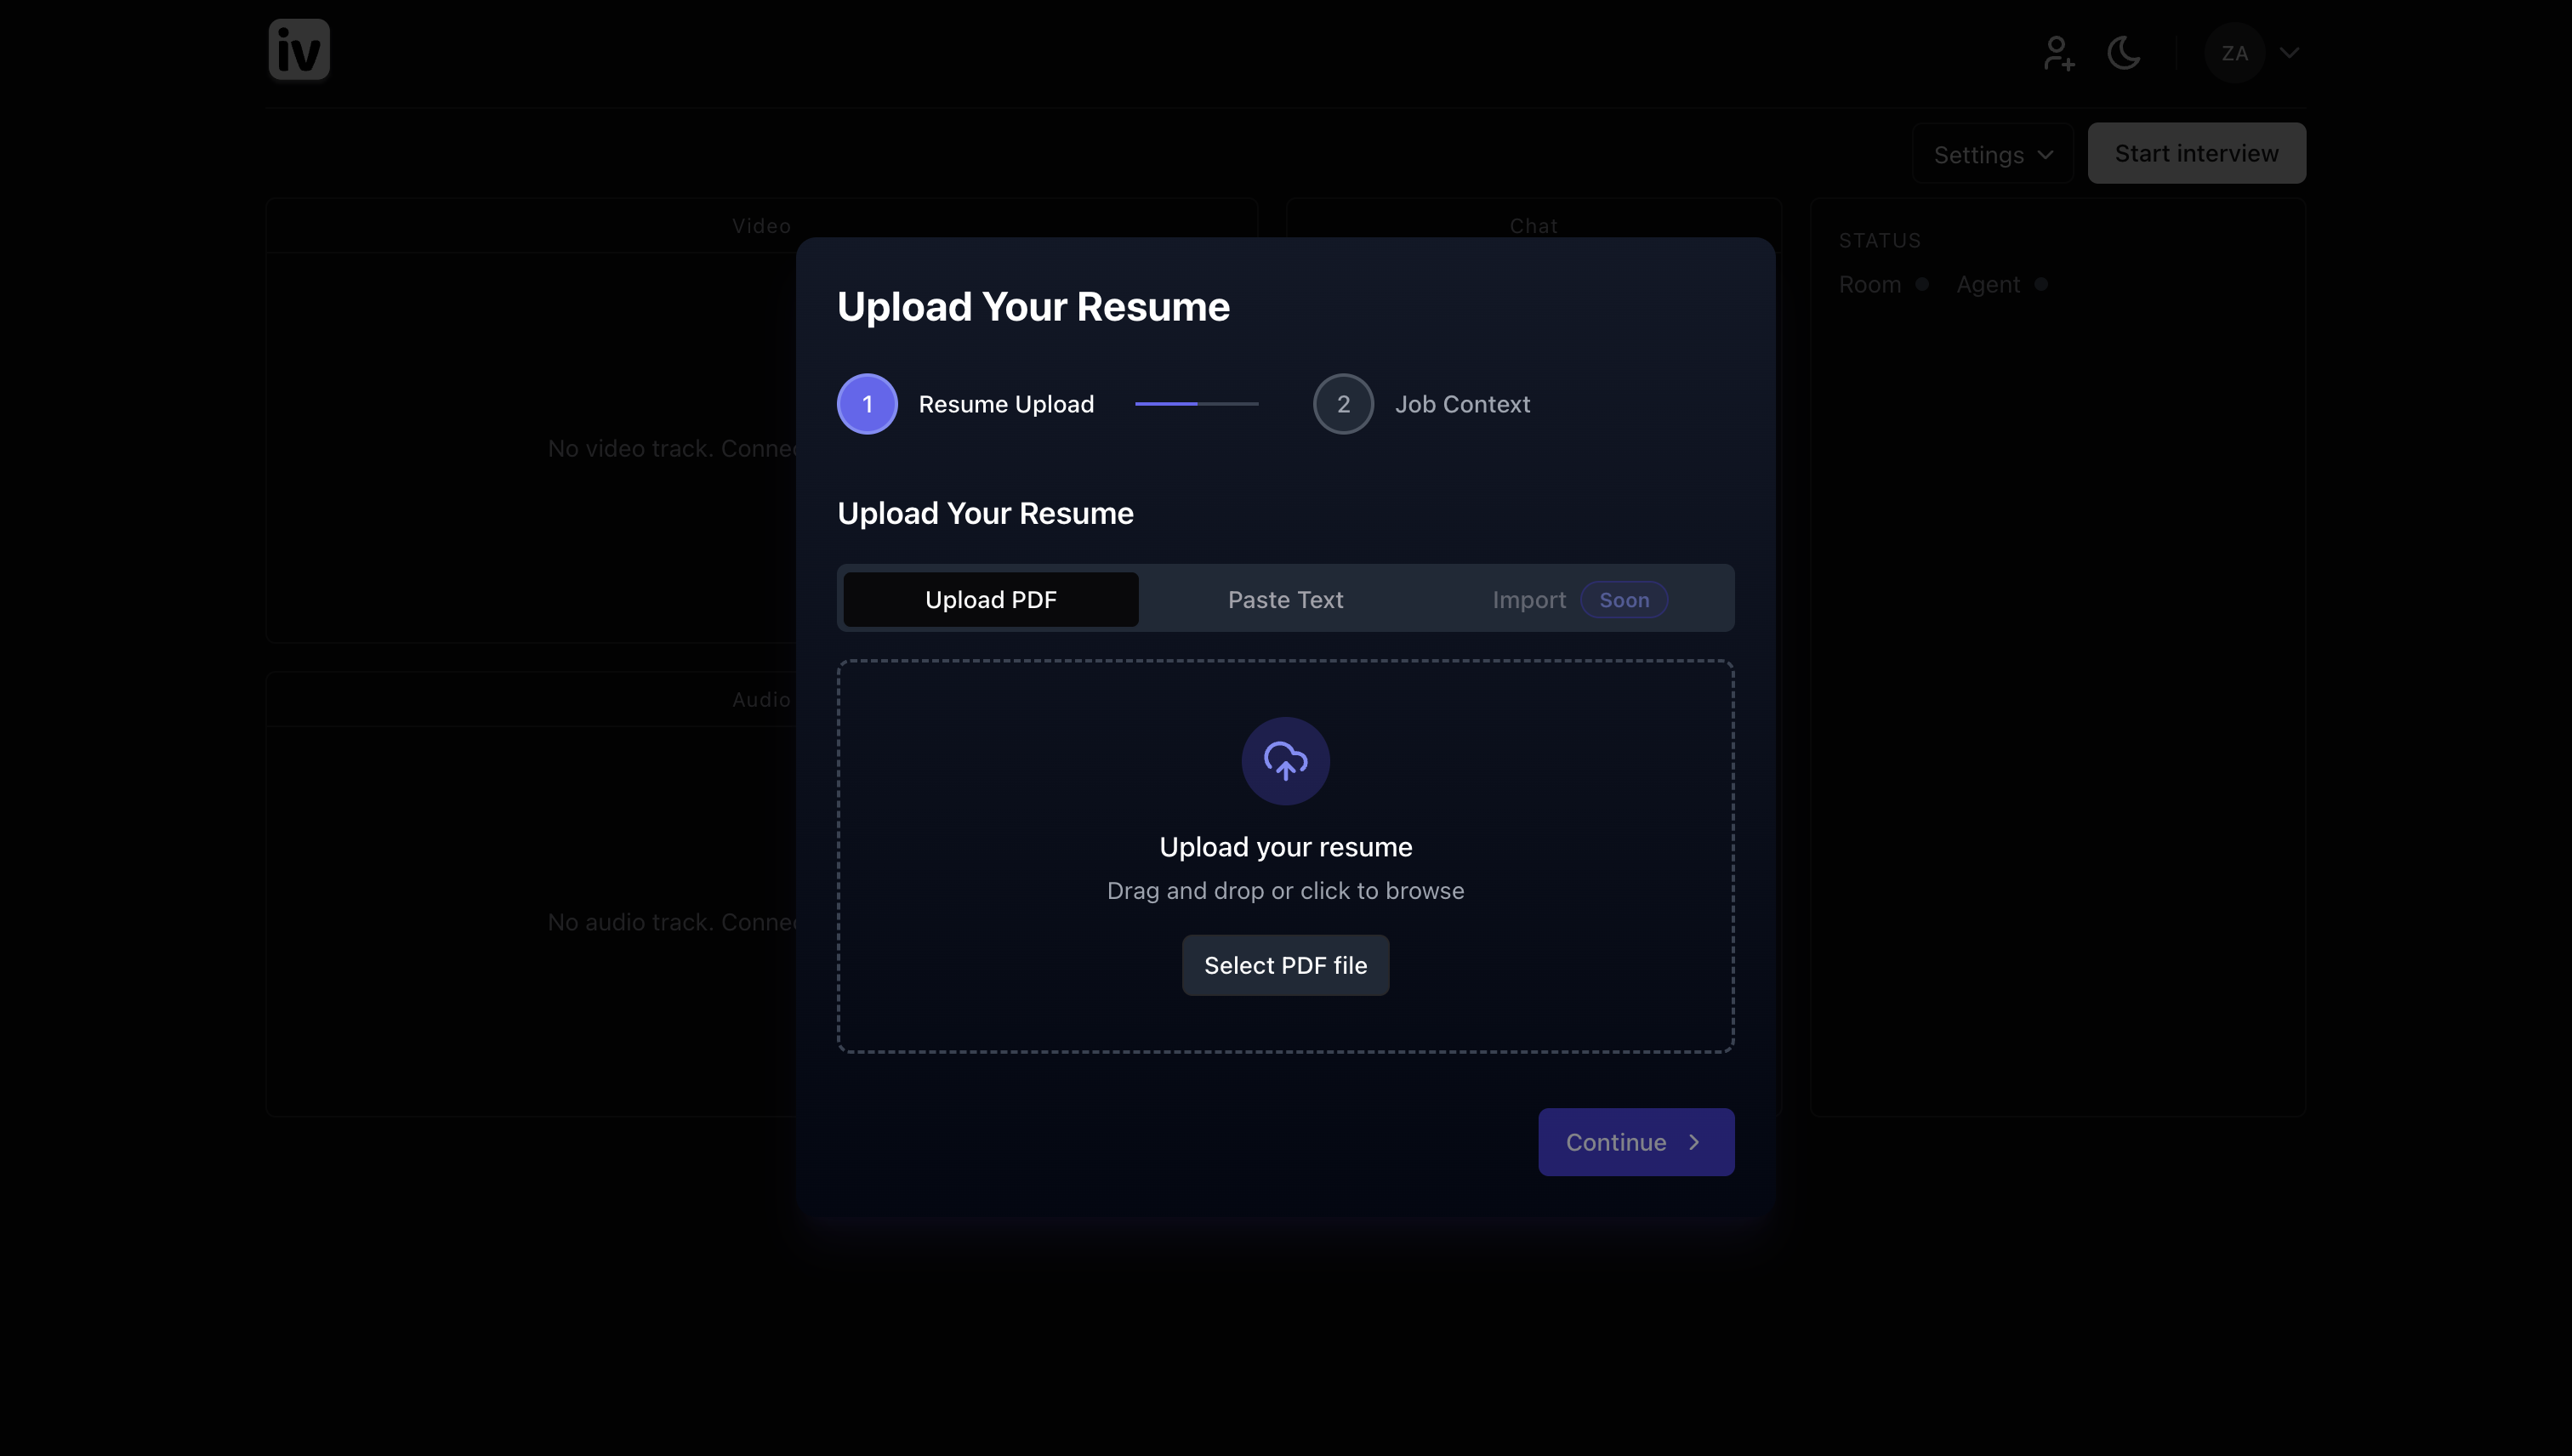Image resolution: width=2572 pixels, height=1456 pixels.
Task: Toggle dark mode moon icon
Action: click(2123, 53)
